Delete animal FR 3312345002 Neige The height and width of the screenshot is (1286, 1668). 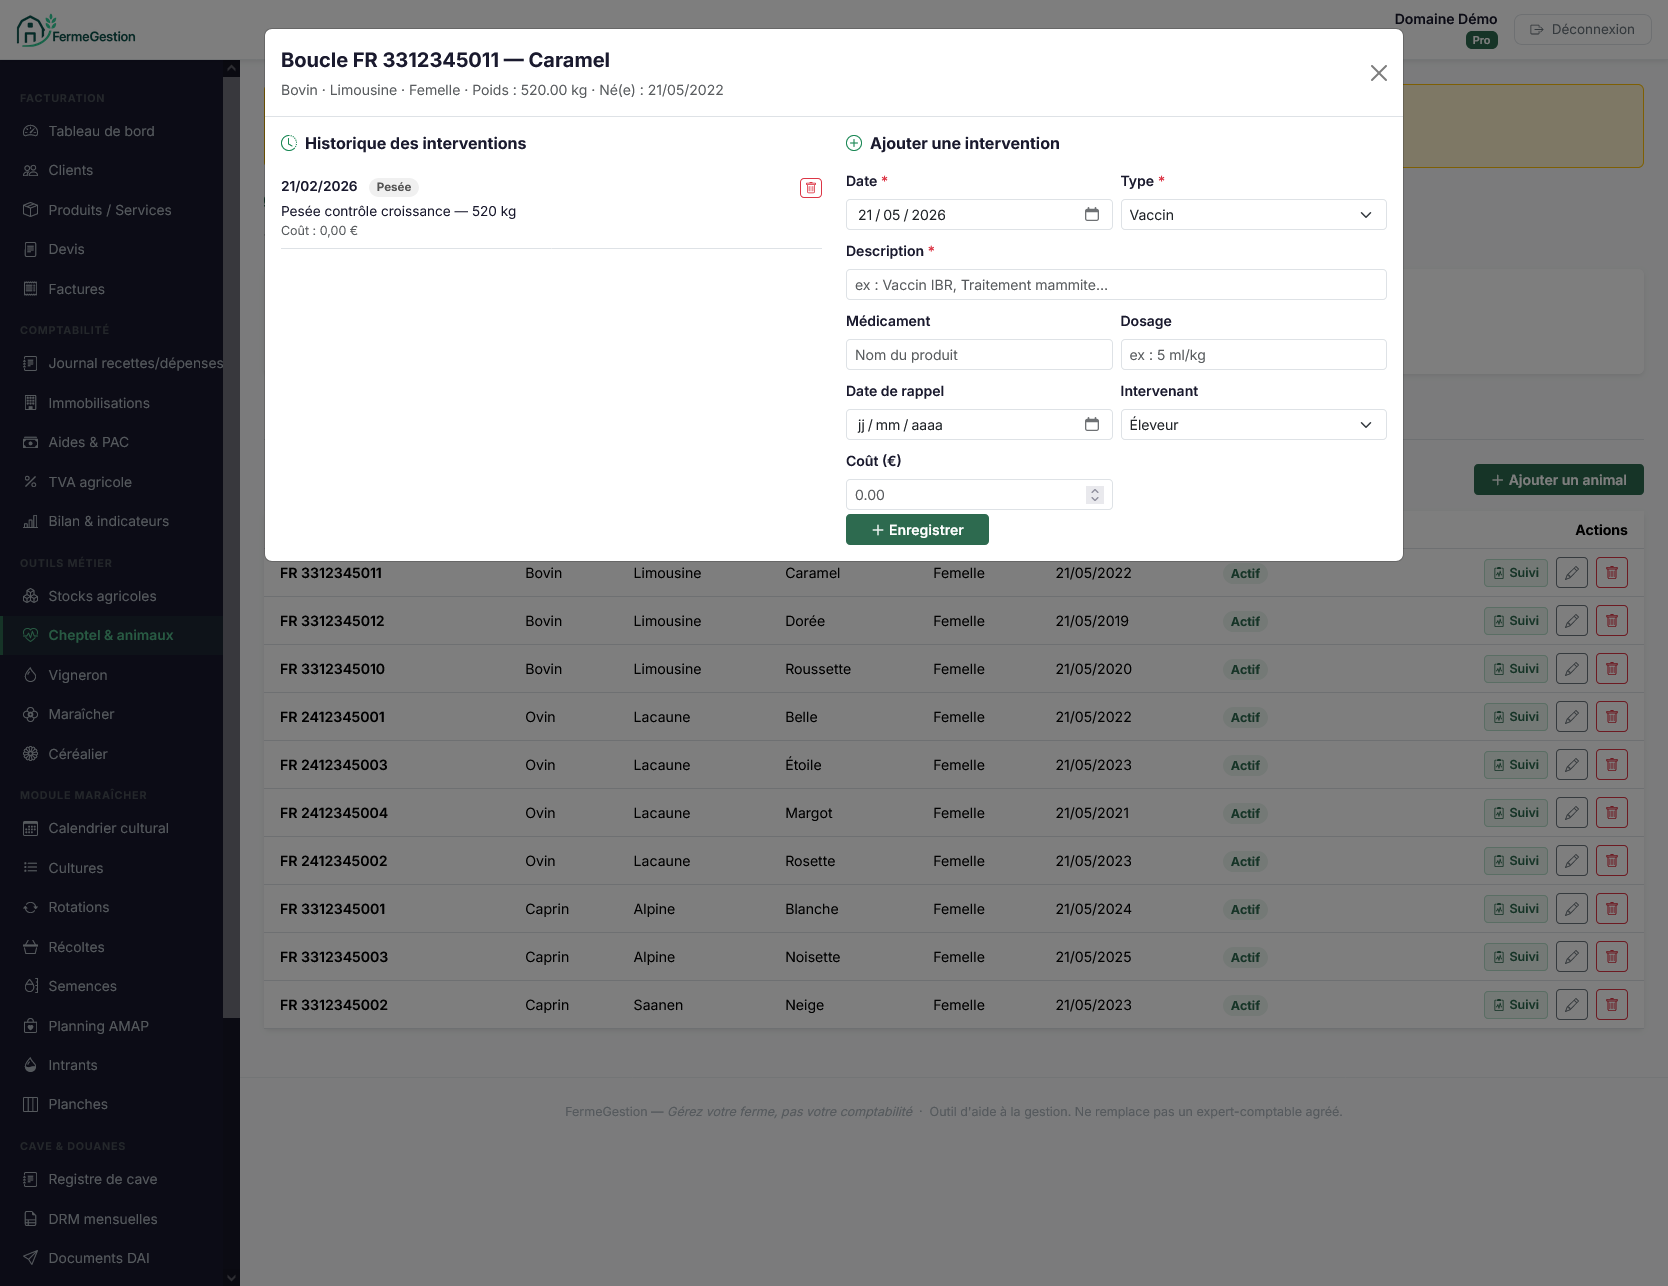tap(1612, 1005)
